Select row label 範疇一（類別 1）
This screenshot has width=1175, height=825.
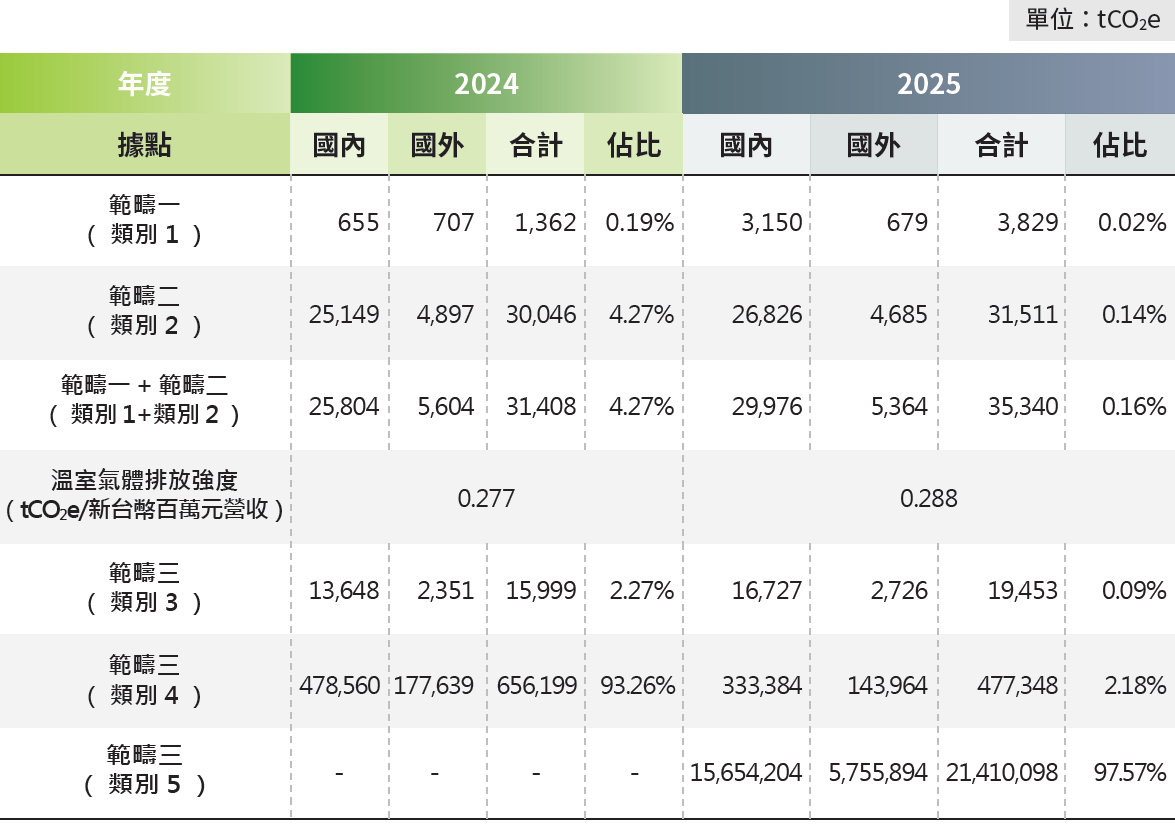(145, 220)
